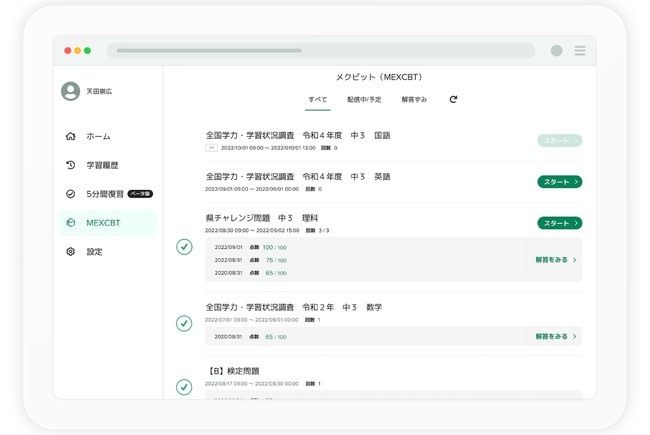Click date range 2022/09/01 09:00 under 英語
Image resolution: width=650 pixels, height=435 pixels.
click(x=252, y=189)
